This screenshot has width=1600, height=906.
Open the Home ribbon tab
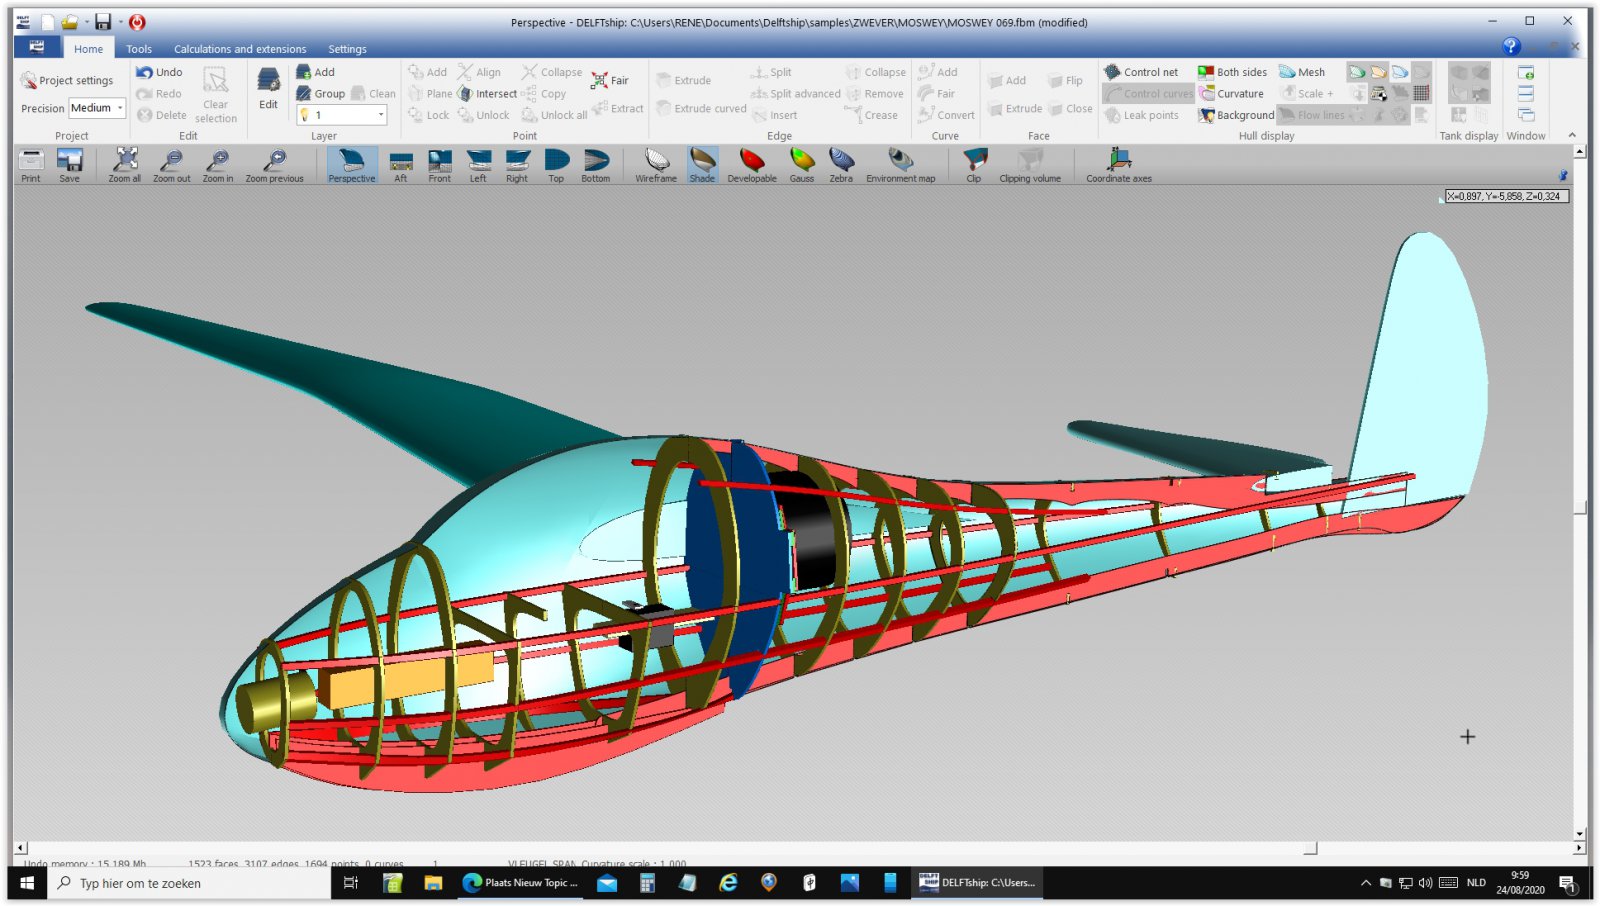coord(88,48)
